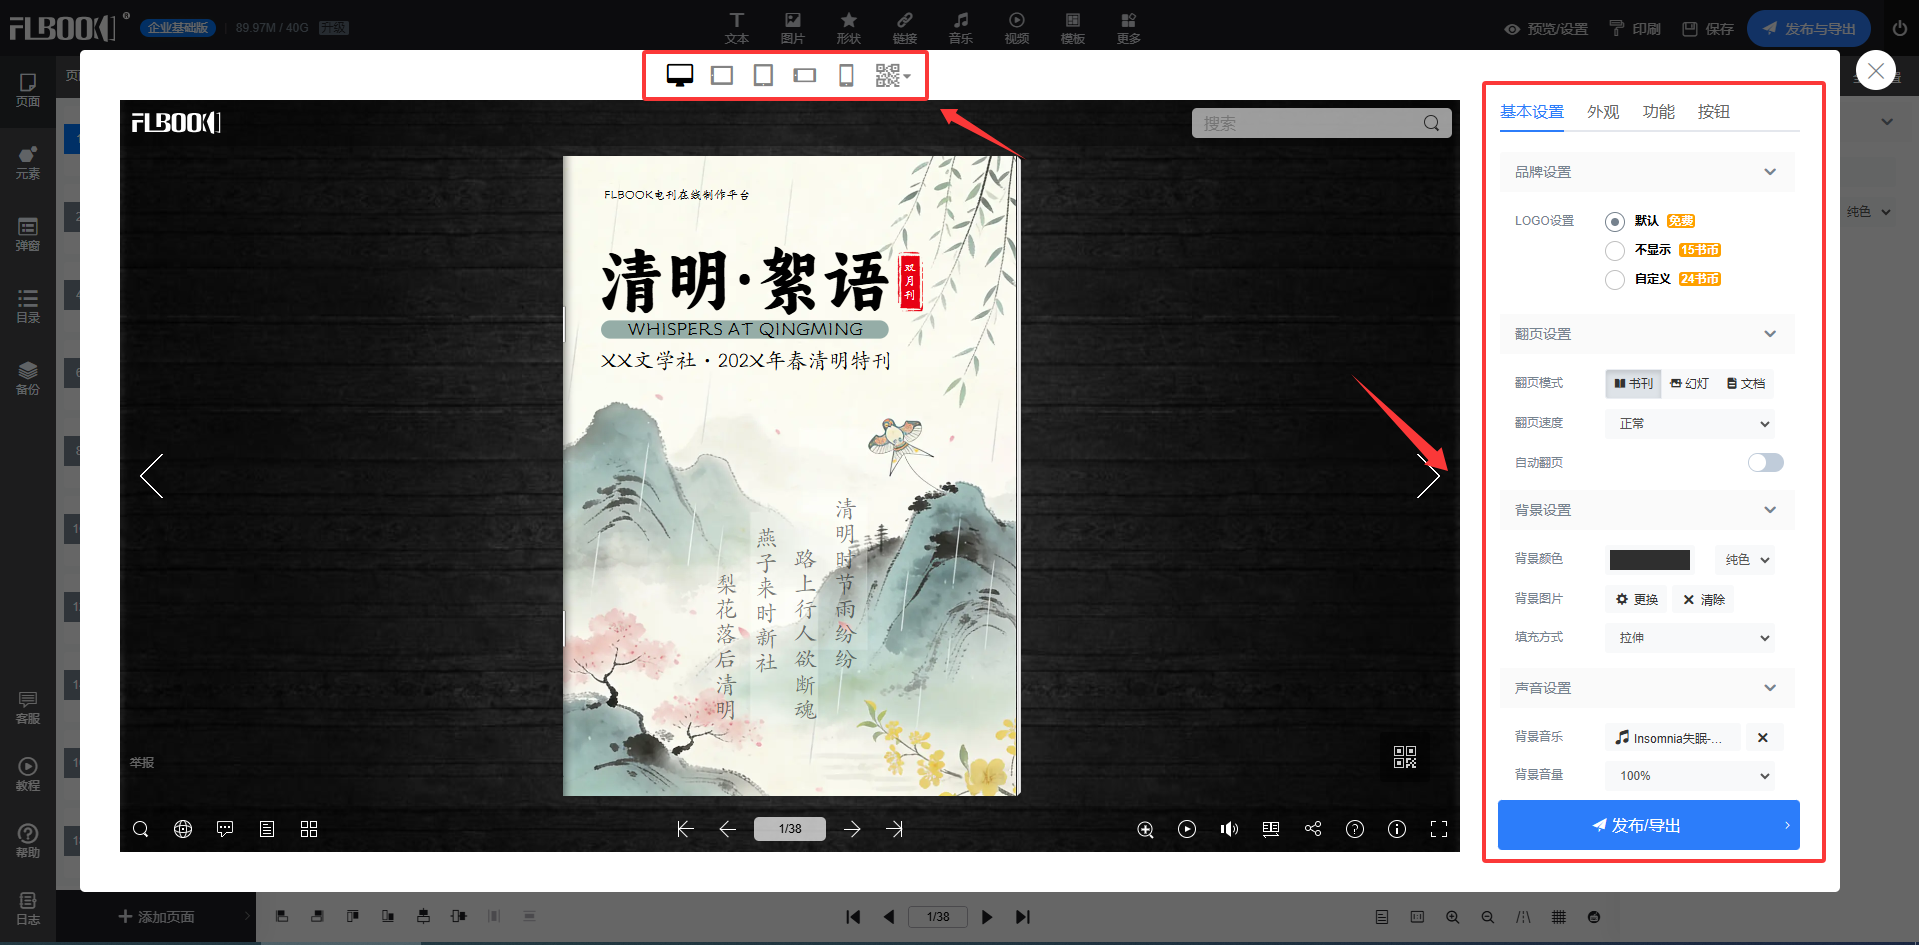Select the 默认 logo radio option

coord(1615,222)
